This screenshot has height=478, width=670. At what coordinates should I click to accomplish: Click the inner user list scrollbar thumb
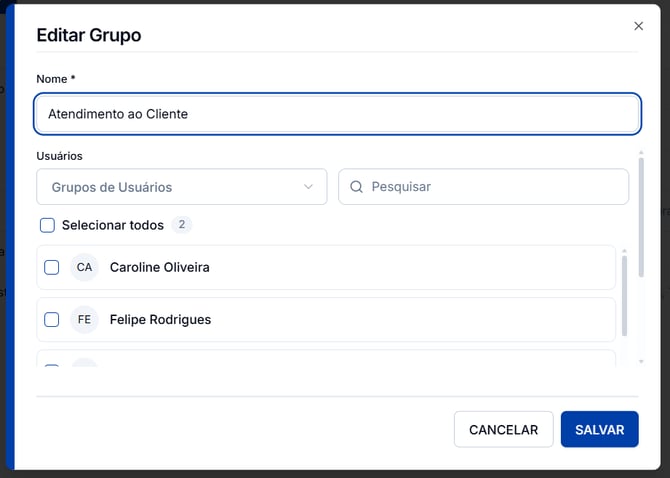pos(624,296)
